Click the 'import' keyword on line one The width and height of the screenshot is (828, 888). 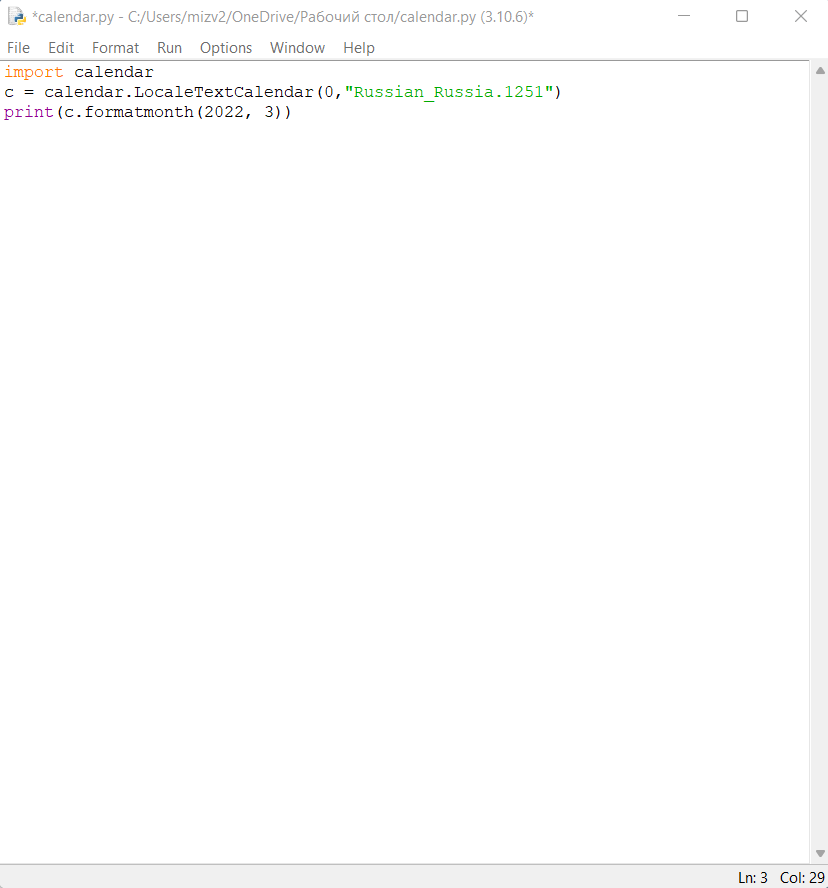[x=33, y=72]
